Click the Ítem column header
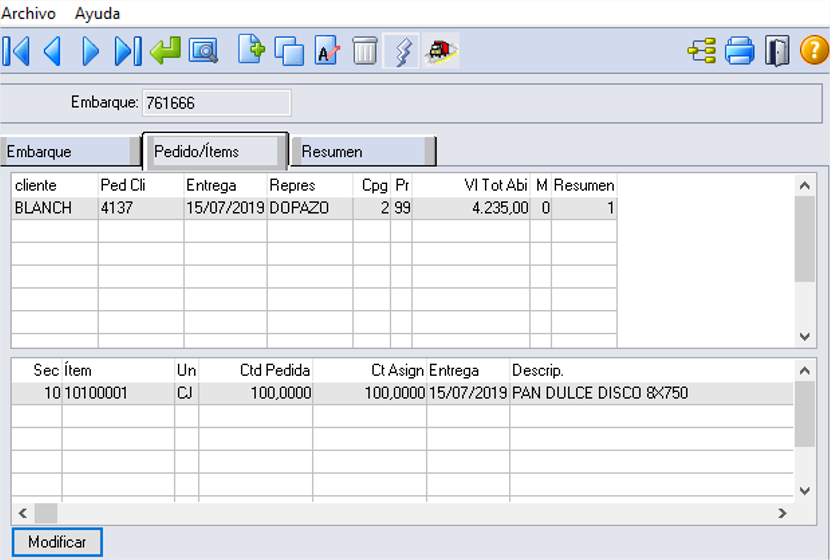 coord(119,371)
